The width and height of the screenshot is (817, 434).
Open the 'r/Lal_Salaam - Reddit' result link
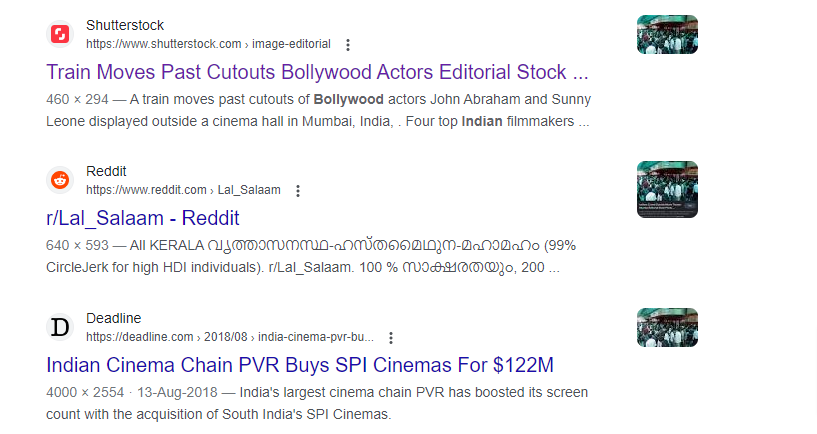143,218
